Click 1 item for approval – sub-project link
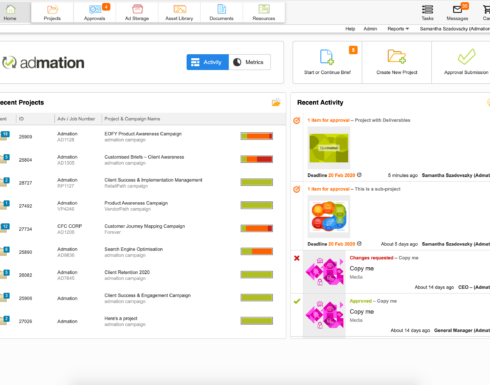Screen dimensions: 490x385 tap(354, 189)
